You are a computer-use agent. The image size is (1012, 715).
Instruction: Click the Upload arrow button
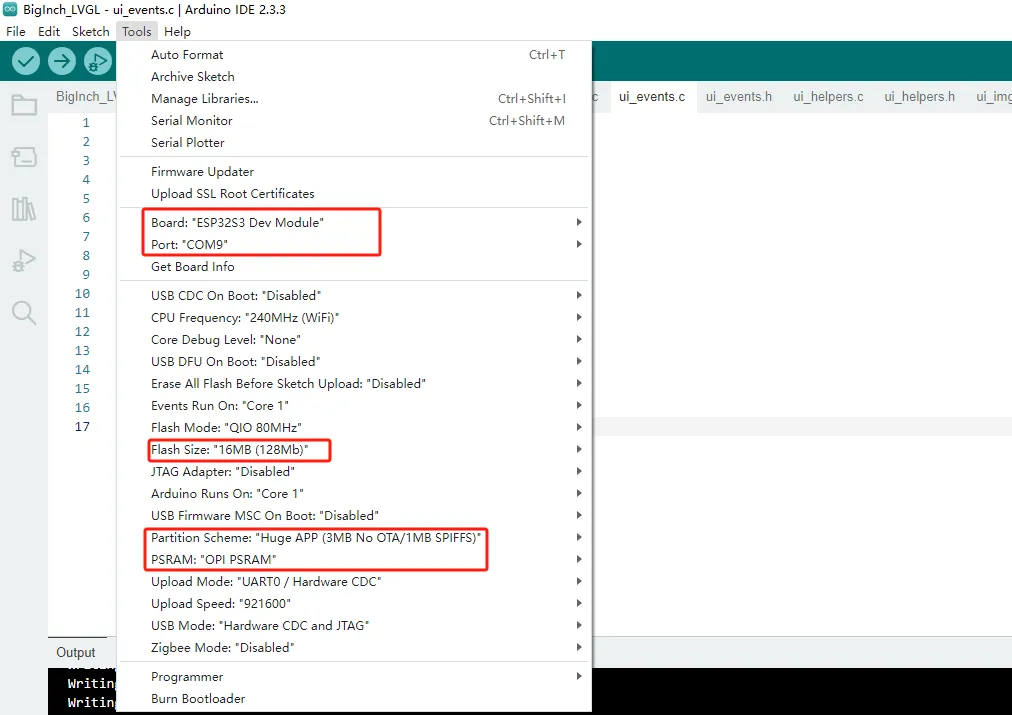(x=62, y=61)
